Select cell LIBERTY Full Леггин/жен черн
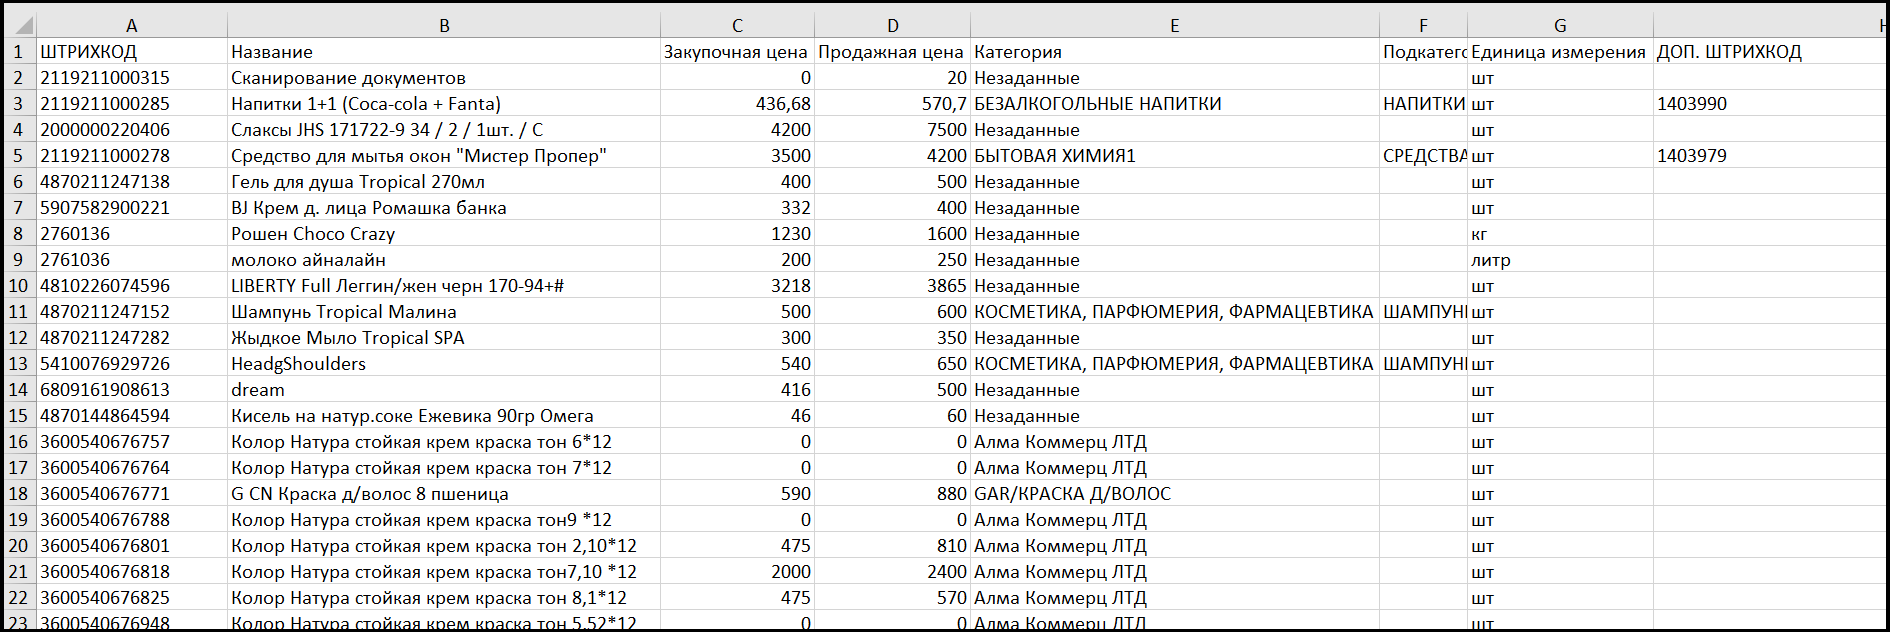The image size is (1890, 632). point(444,285)
